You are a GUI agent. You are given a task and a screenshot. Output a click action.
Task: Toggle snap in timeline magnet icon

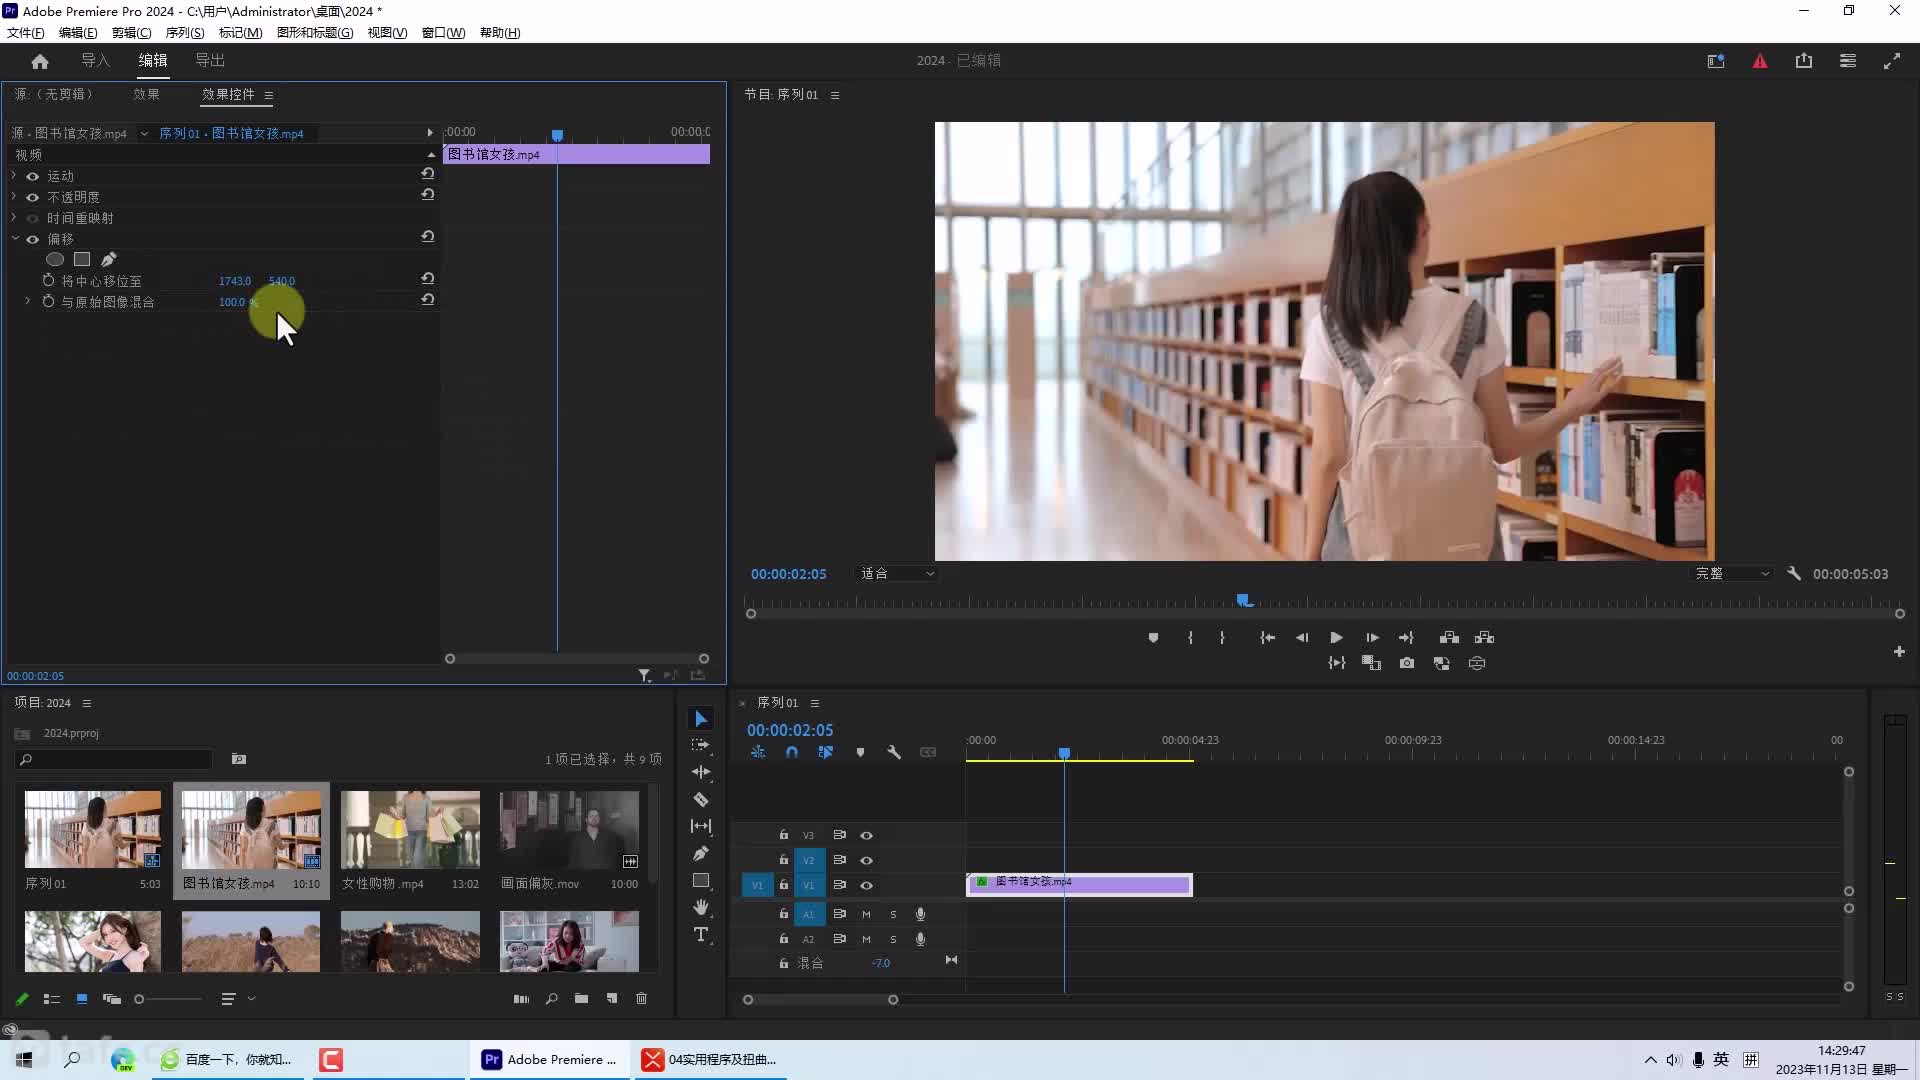click(792, 752)
